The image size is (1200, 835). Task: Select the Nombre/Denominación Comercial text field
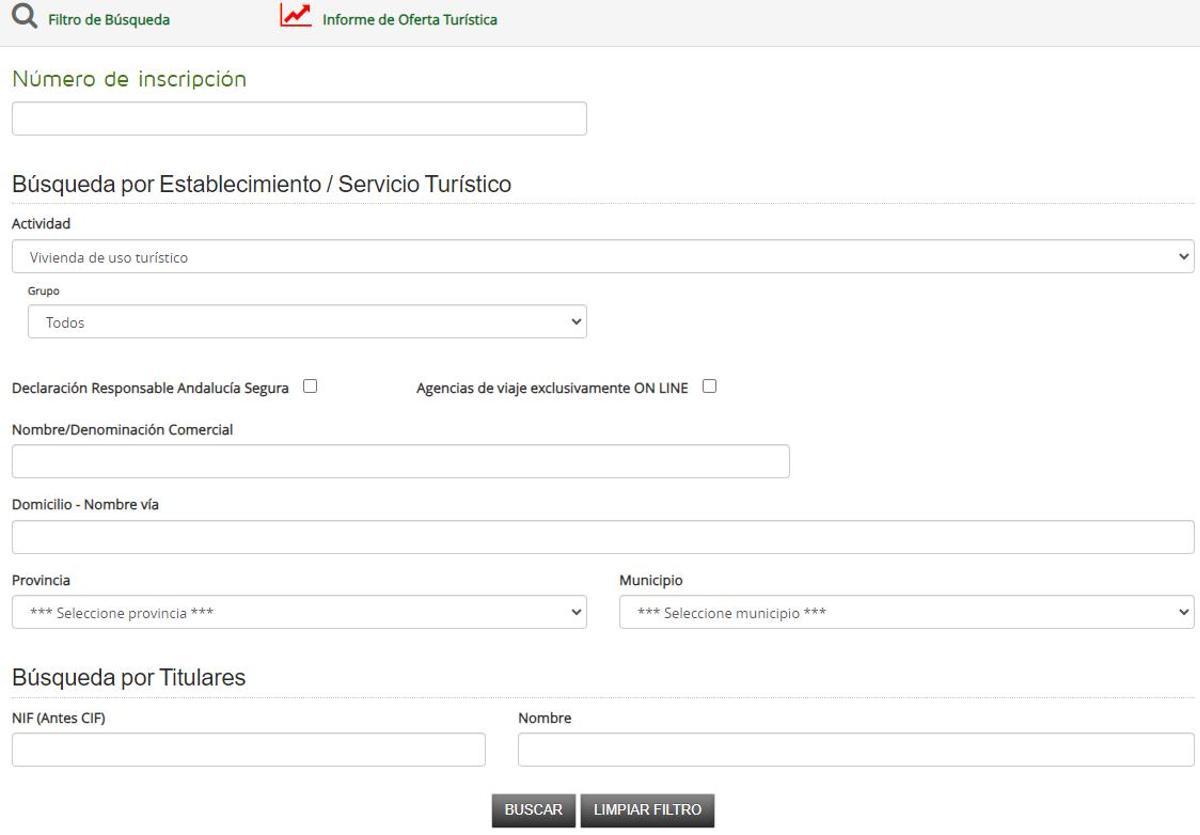tap(400, 460)
